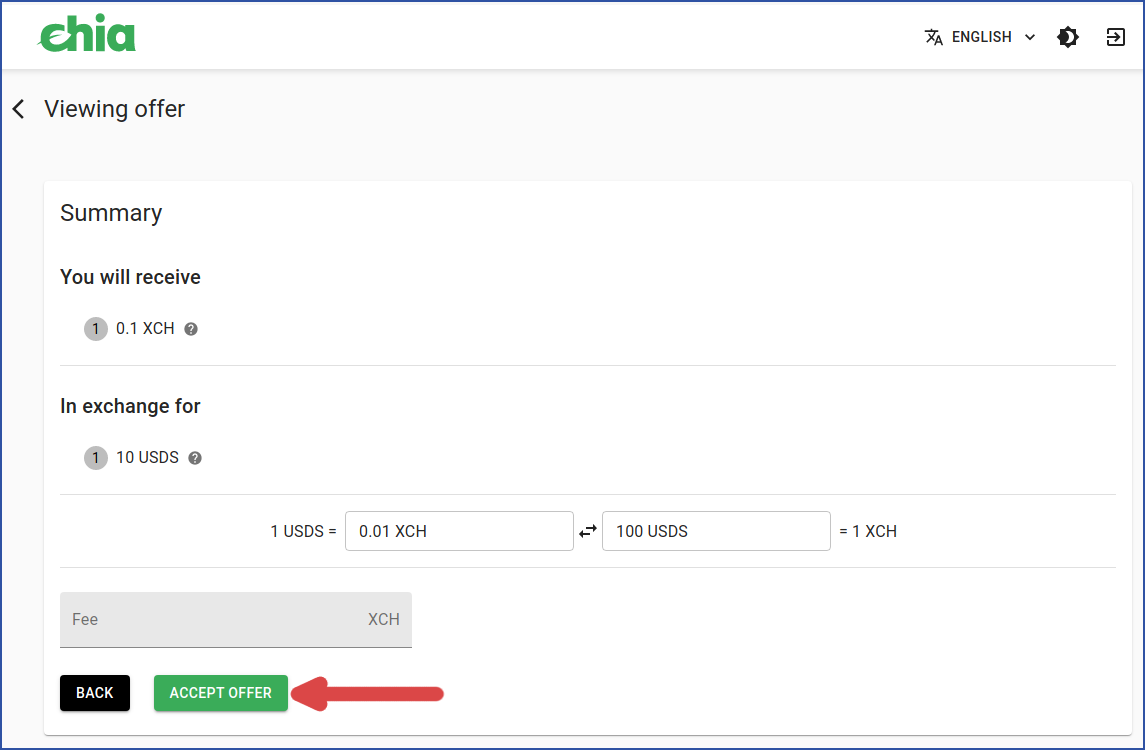The image size is (1145, 750).
Task: Click the number 1 badge beside 0.1 XCH
Action: coord(96,329)
